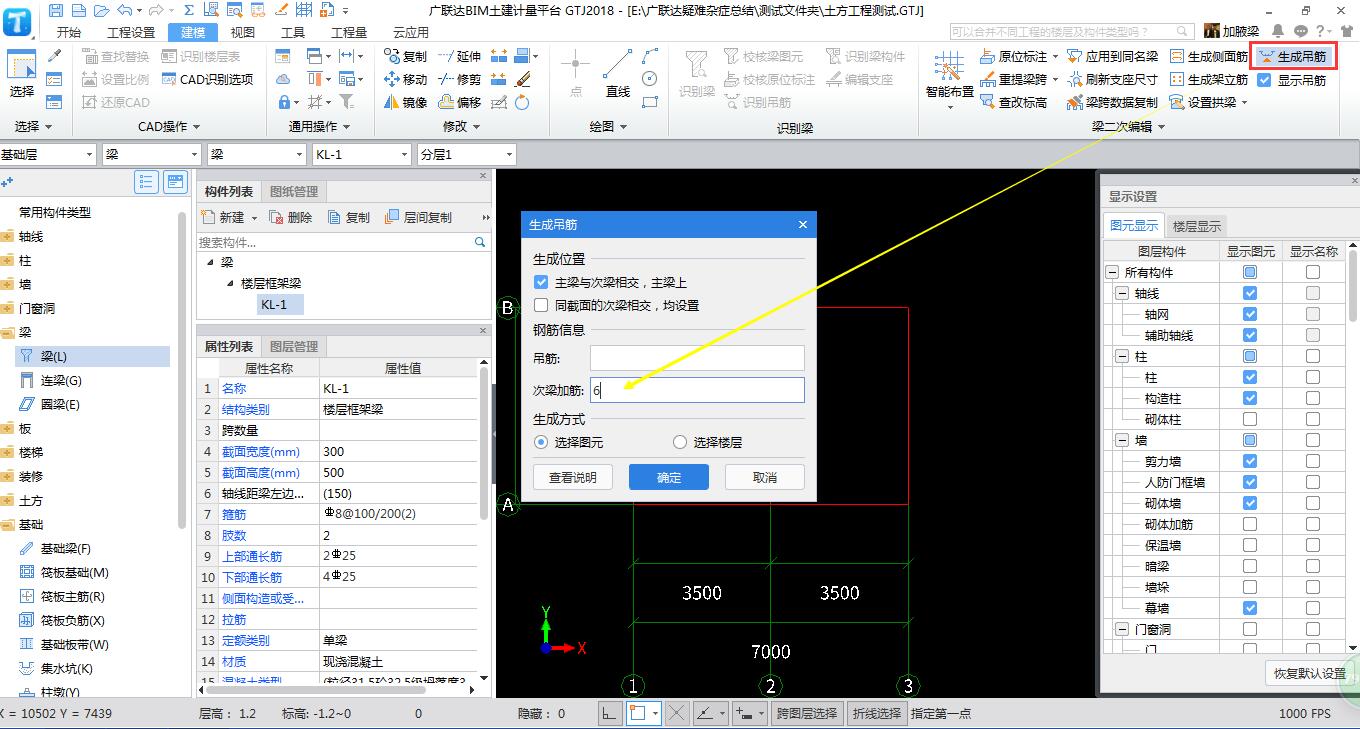This screenshot has height=729, width=1360.
Task: Click the 删除 delete icon in component list
Action: 291,217
